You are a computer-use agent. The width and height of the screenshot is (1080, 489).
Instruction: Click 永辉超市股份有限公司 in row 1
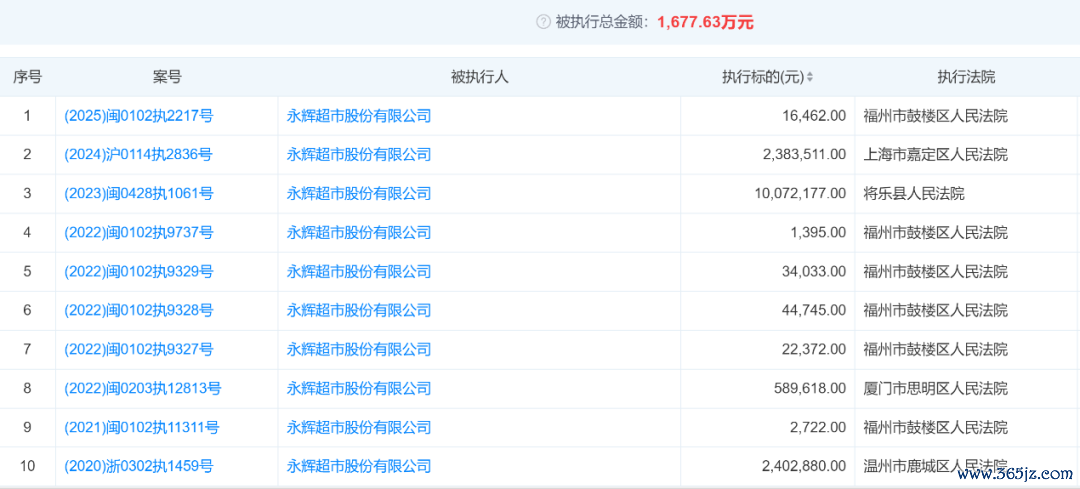359,116
